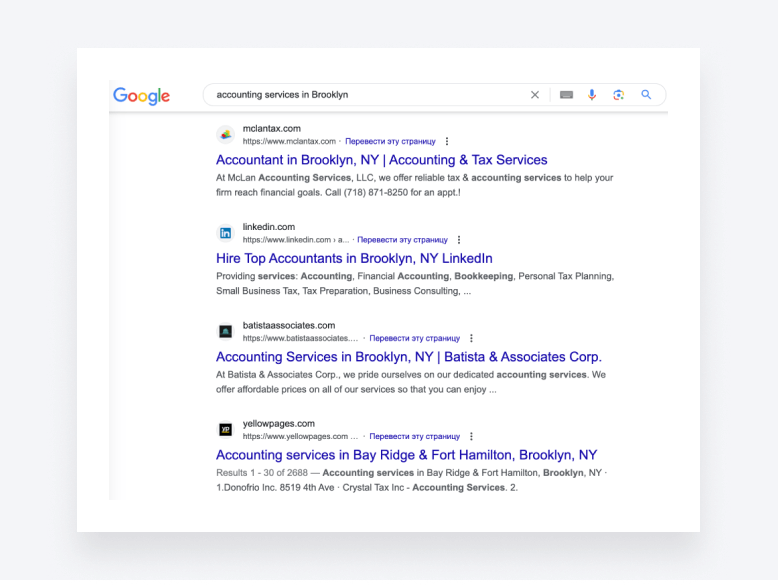This screenshot has height=586, width=778.
Task: Click the Yellow Pages favicon
Action: point(226,430)
